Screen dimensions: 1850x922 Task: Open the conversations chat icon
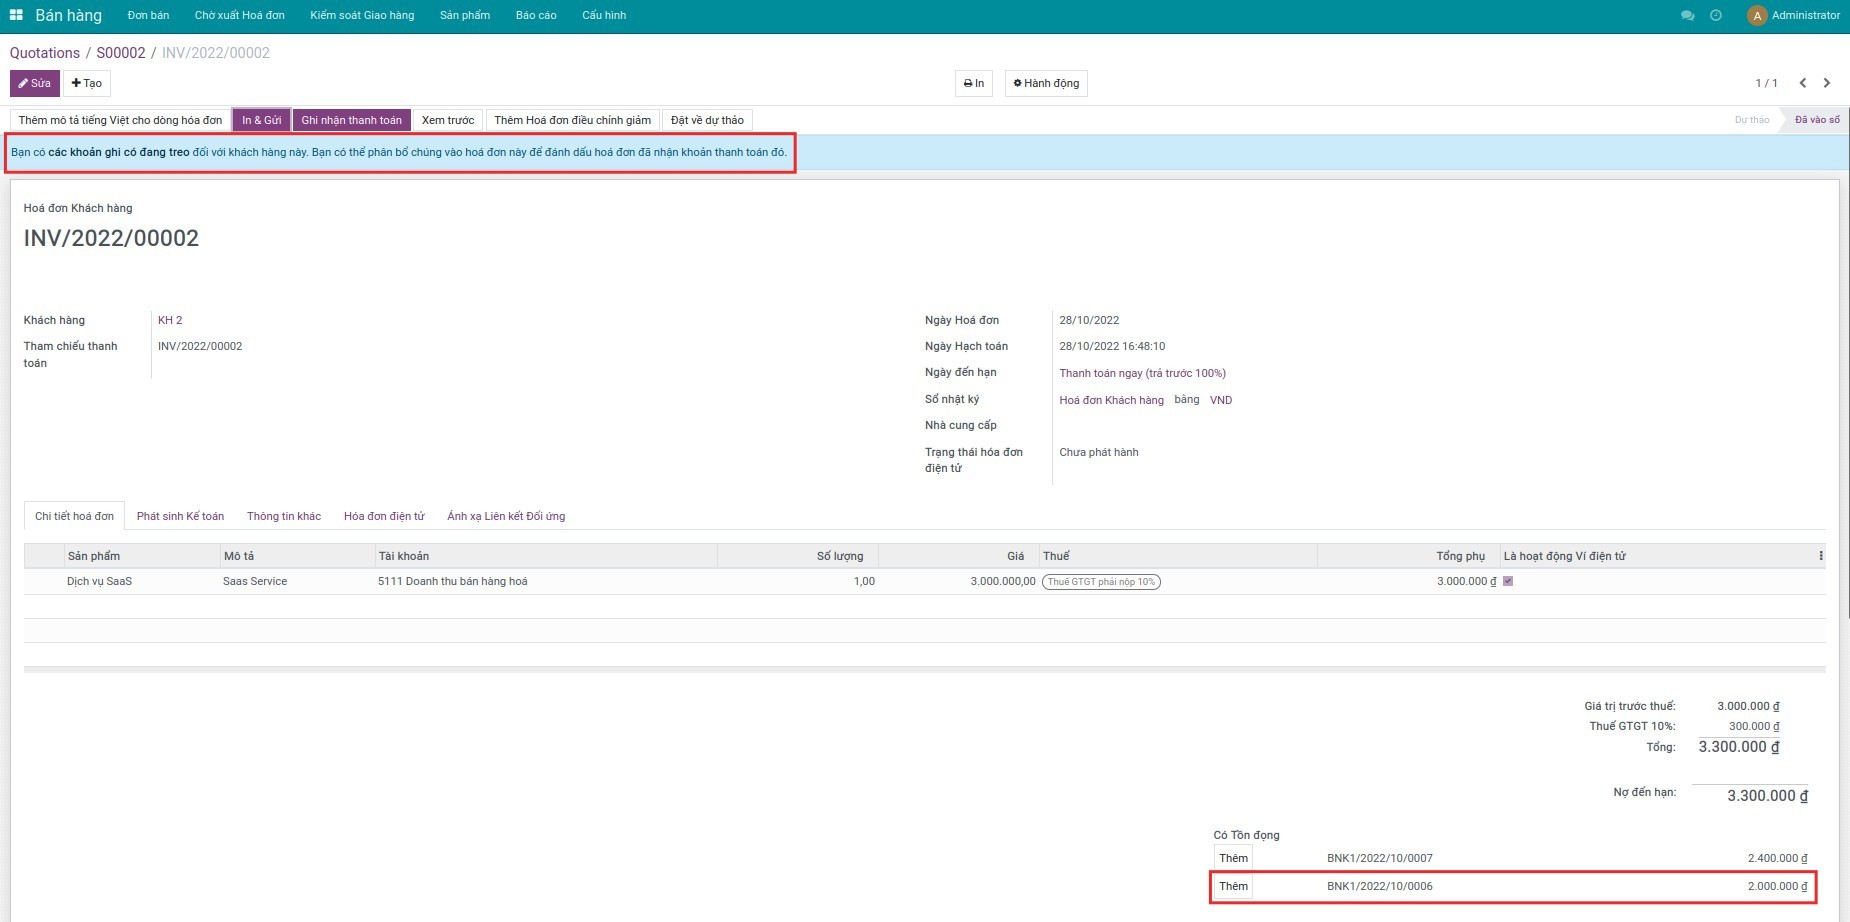1688,16
